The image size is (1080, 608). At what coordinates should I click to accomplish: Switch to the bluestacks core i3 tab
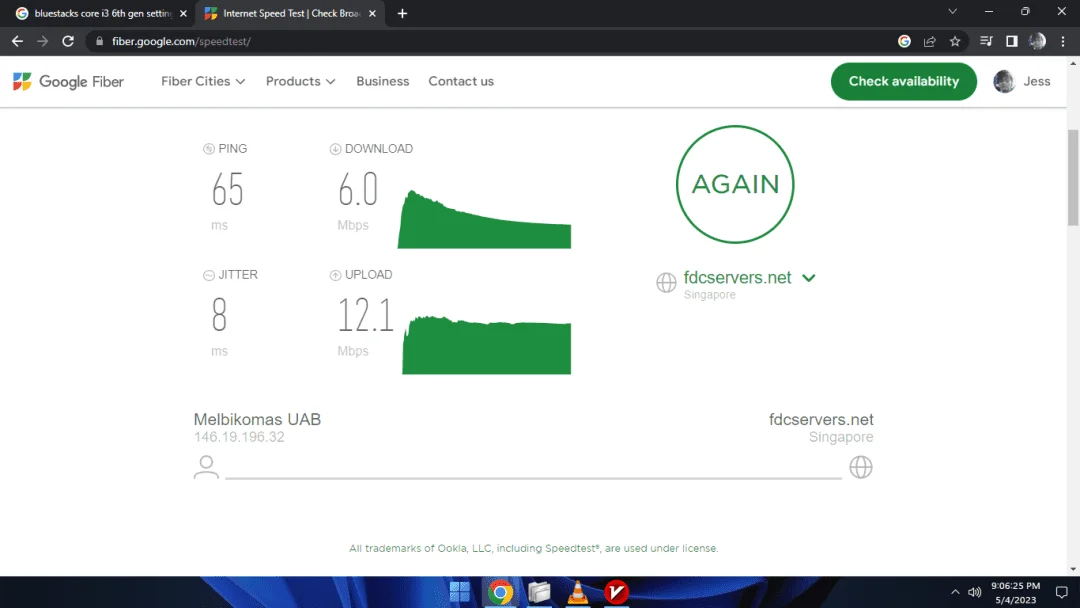click(102, 13)
